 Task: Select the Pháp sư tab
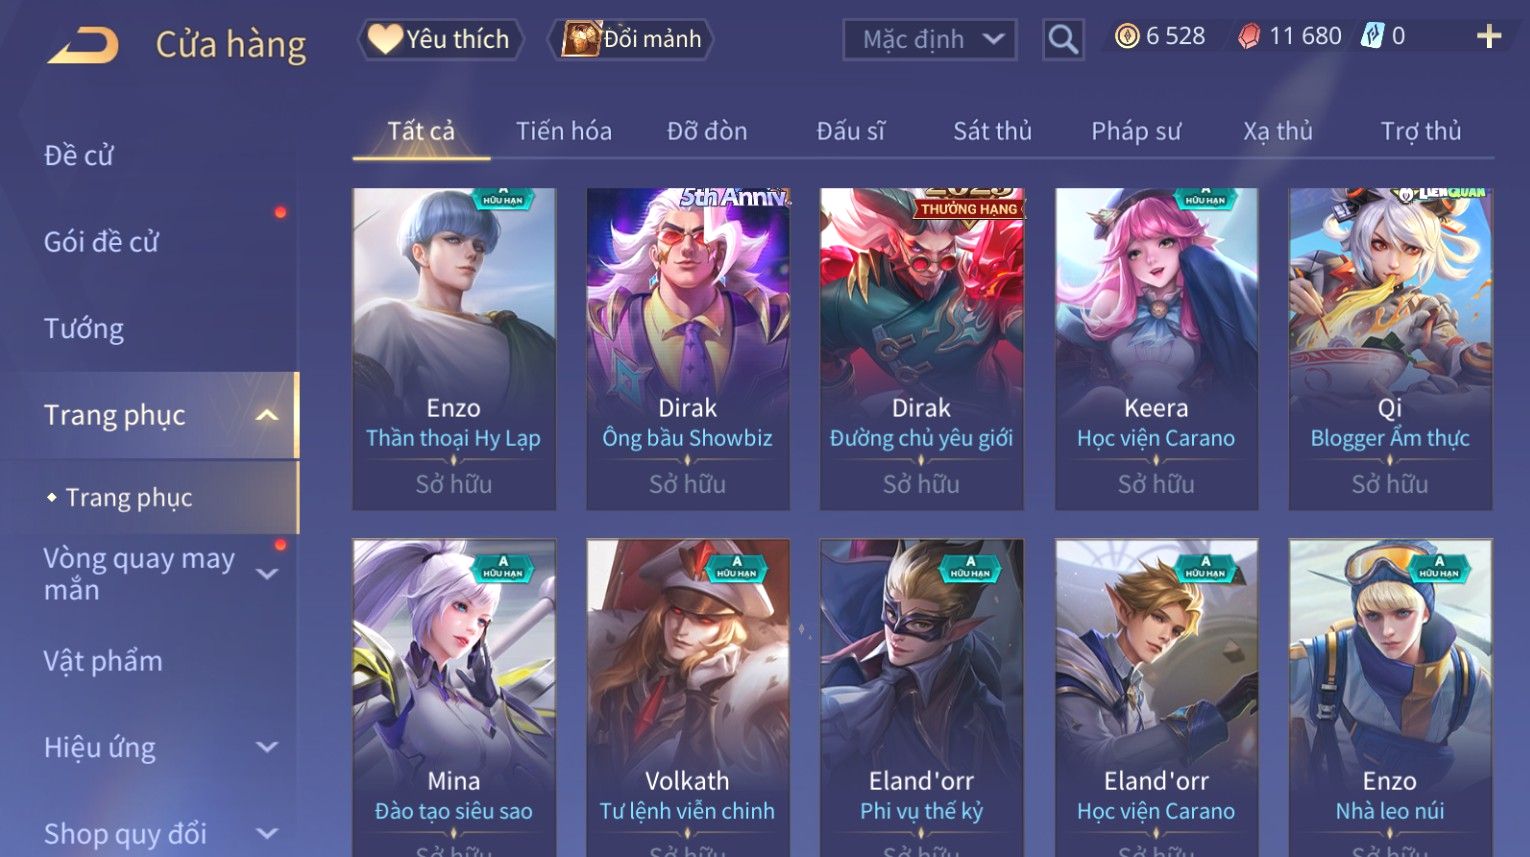(x=1136, y=131)
